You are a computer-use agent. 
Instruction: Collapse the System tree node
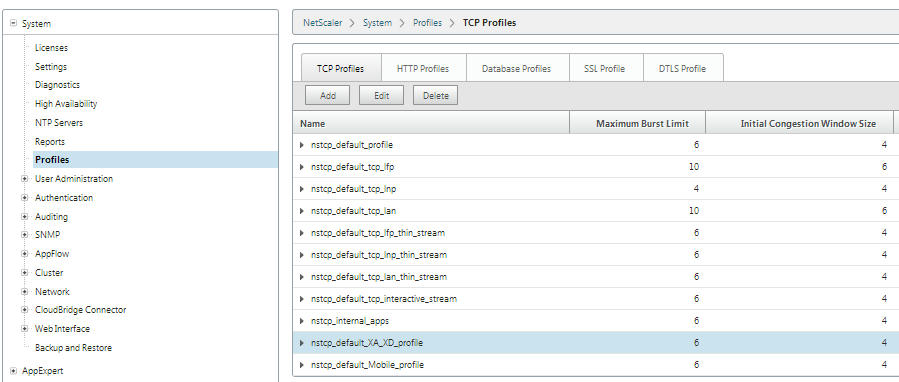click(x=14, y=24)
